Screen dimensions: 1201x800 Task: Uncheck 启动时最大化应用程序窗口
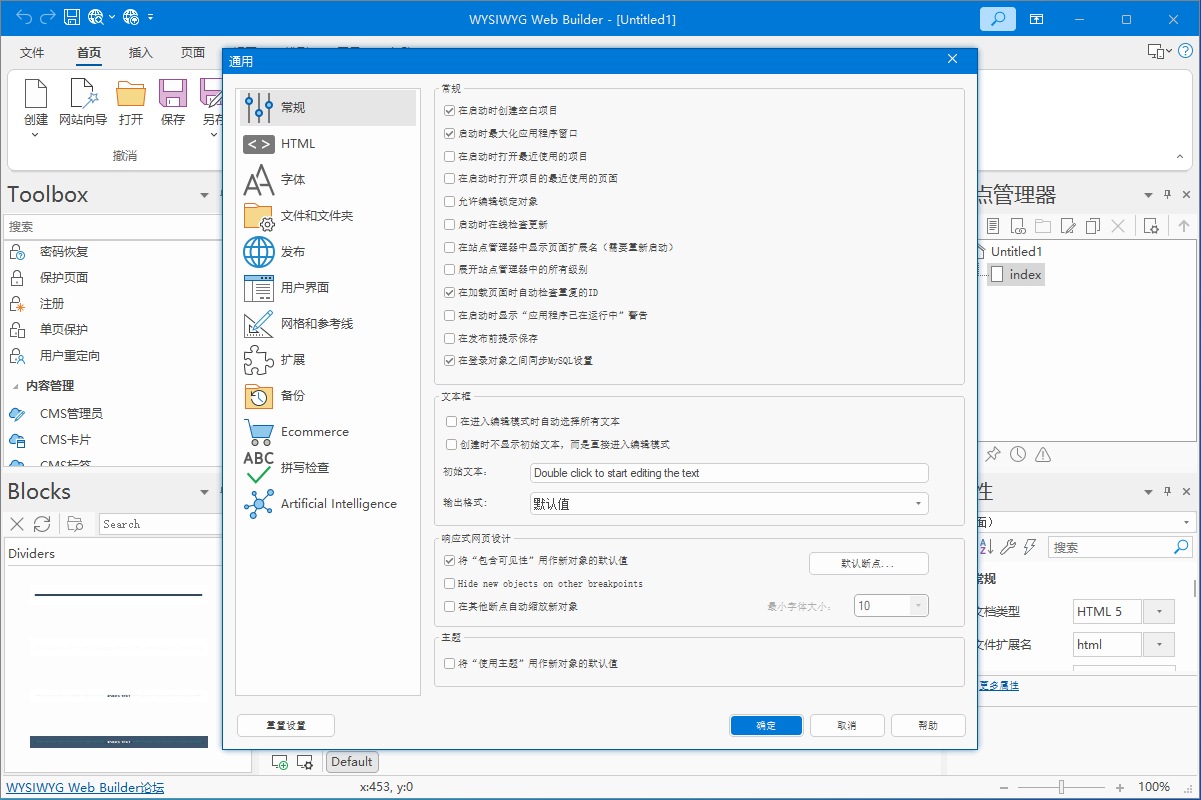click(x=449, y=133)
